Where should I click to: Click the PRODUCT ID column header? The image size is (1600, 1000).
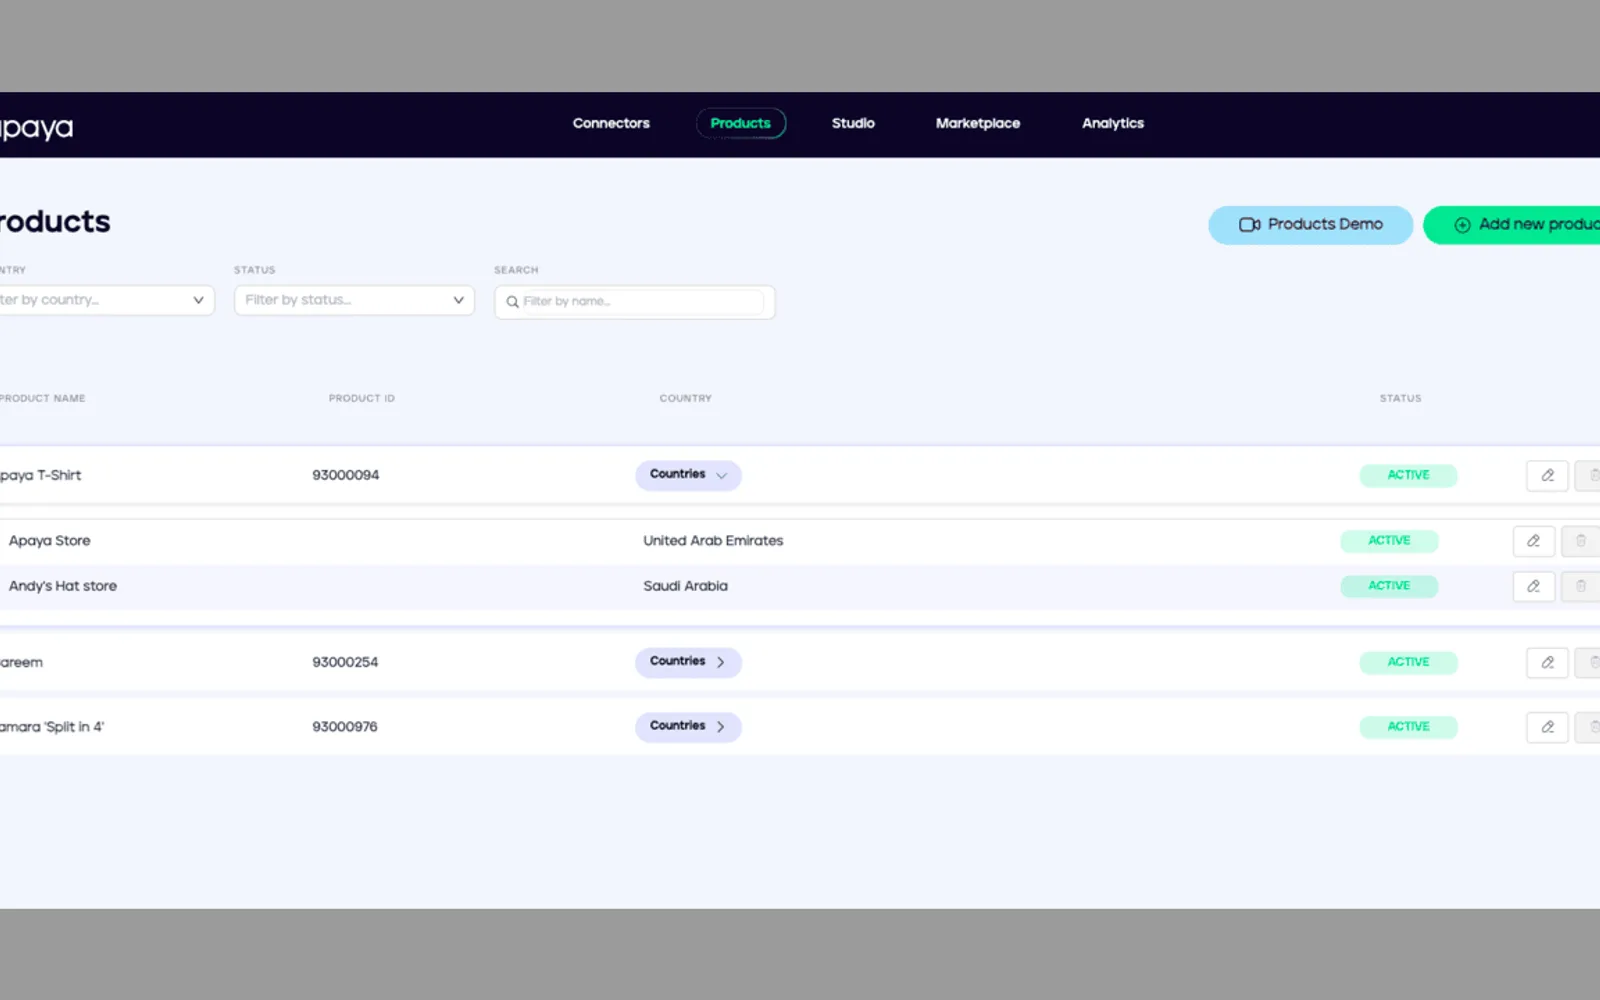click(x=362, y=398)
